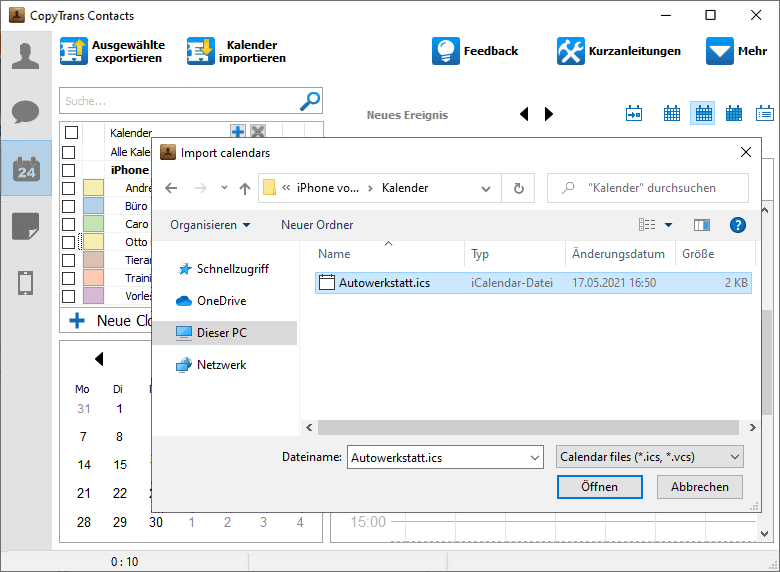Select Calendar section in left sidebar

pyautogui.click(x=26, y=169)
